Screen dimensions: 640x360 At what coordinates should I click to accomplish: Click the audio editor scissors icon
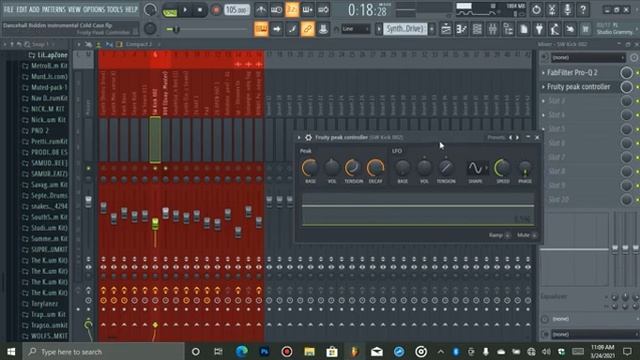pyautogui.click(x=552, y=9)
